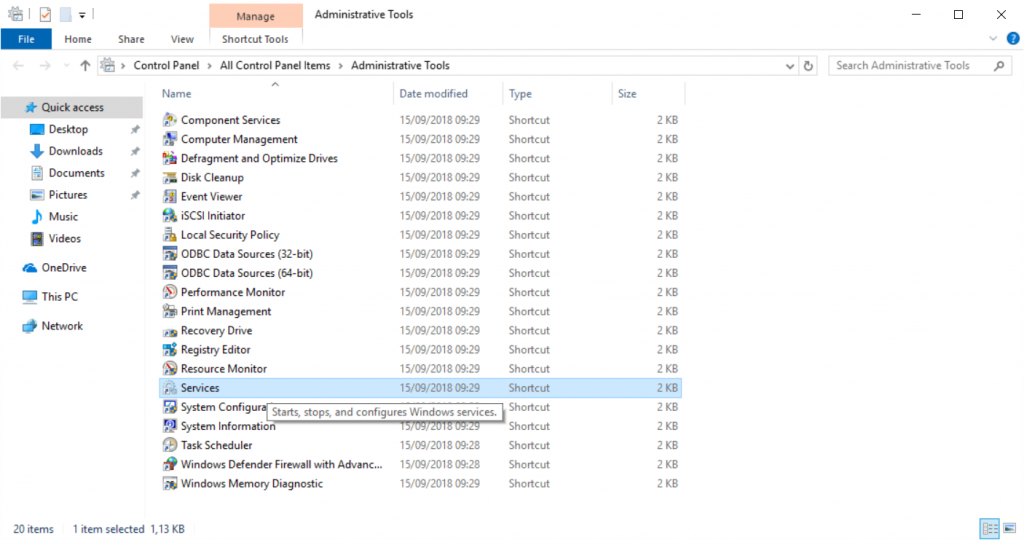Open Music in the navigation pane

[63, 217]
